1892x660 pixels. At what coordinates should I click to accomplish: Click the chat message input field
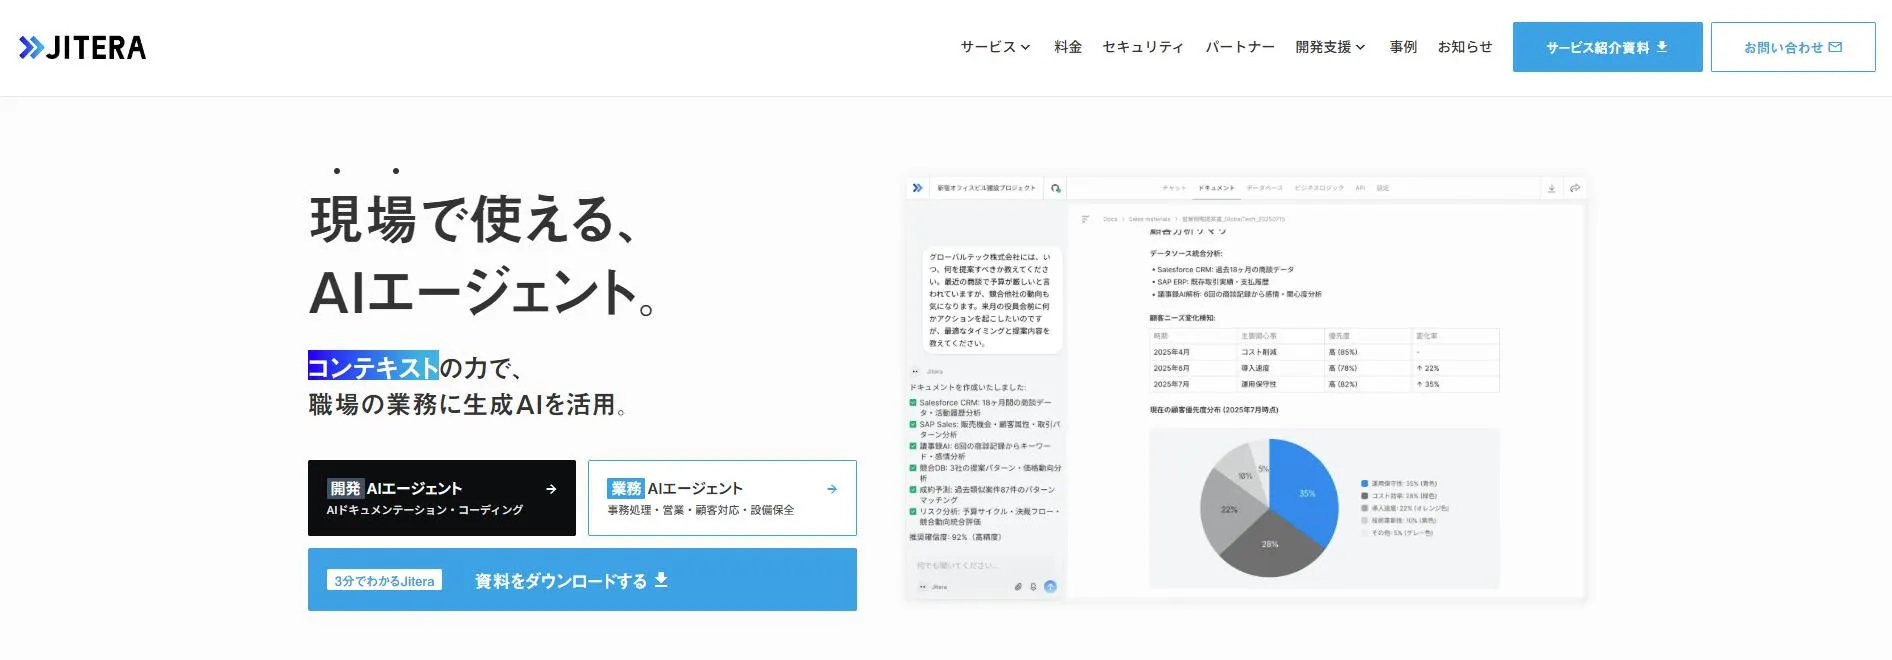tap(985, 566)
